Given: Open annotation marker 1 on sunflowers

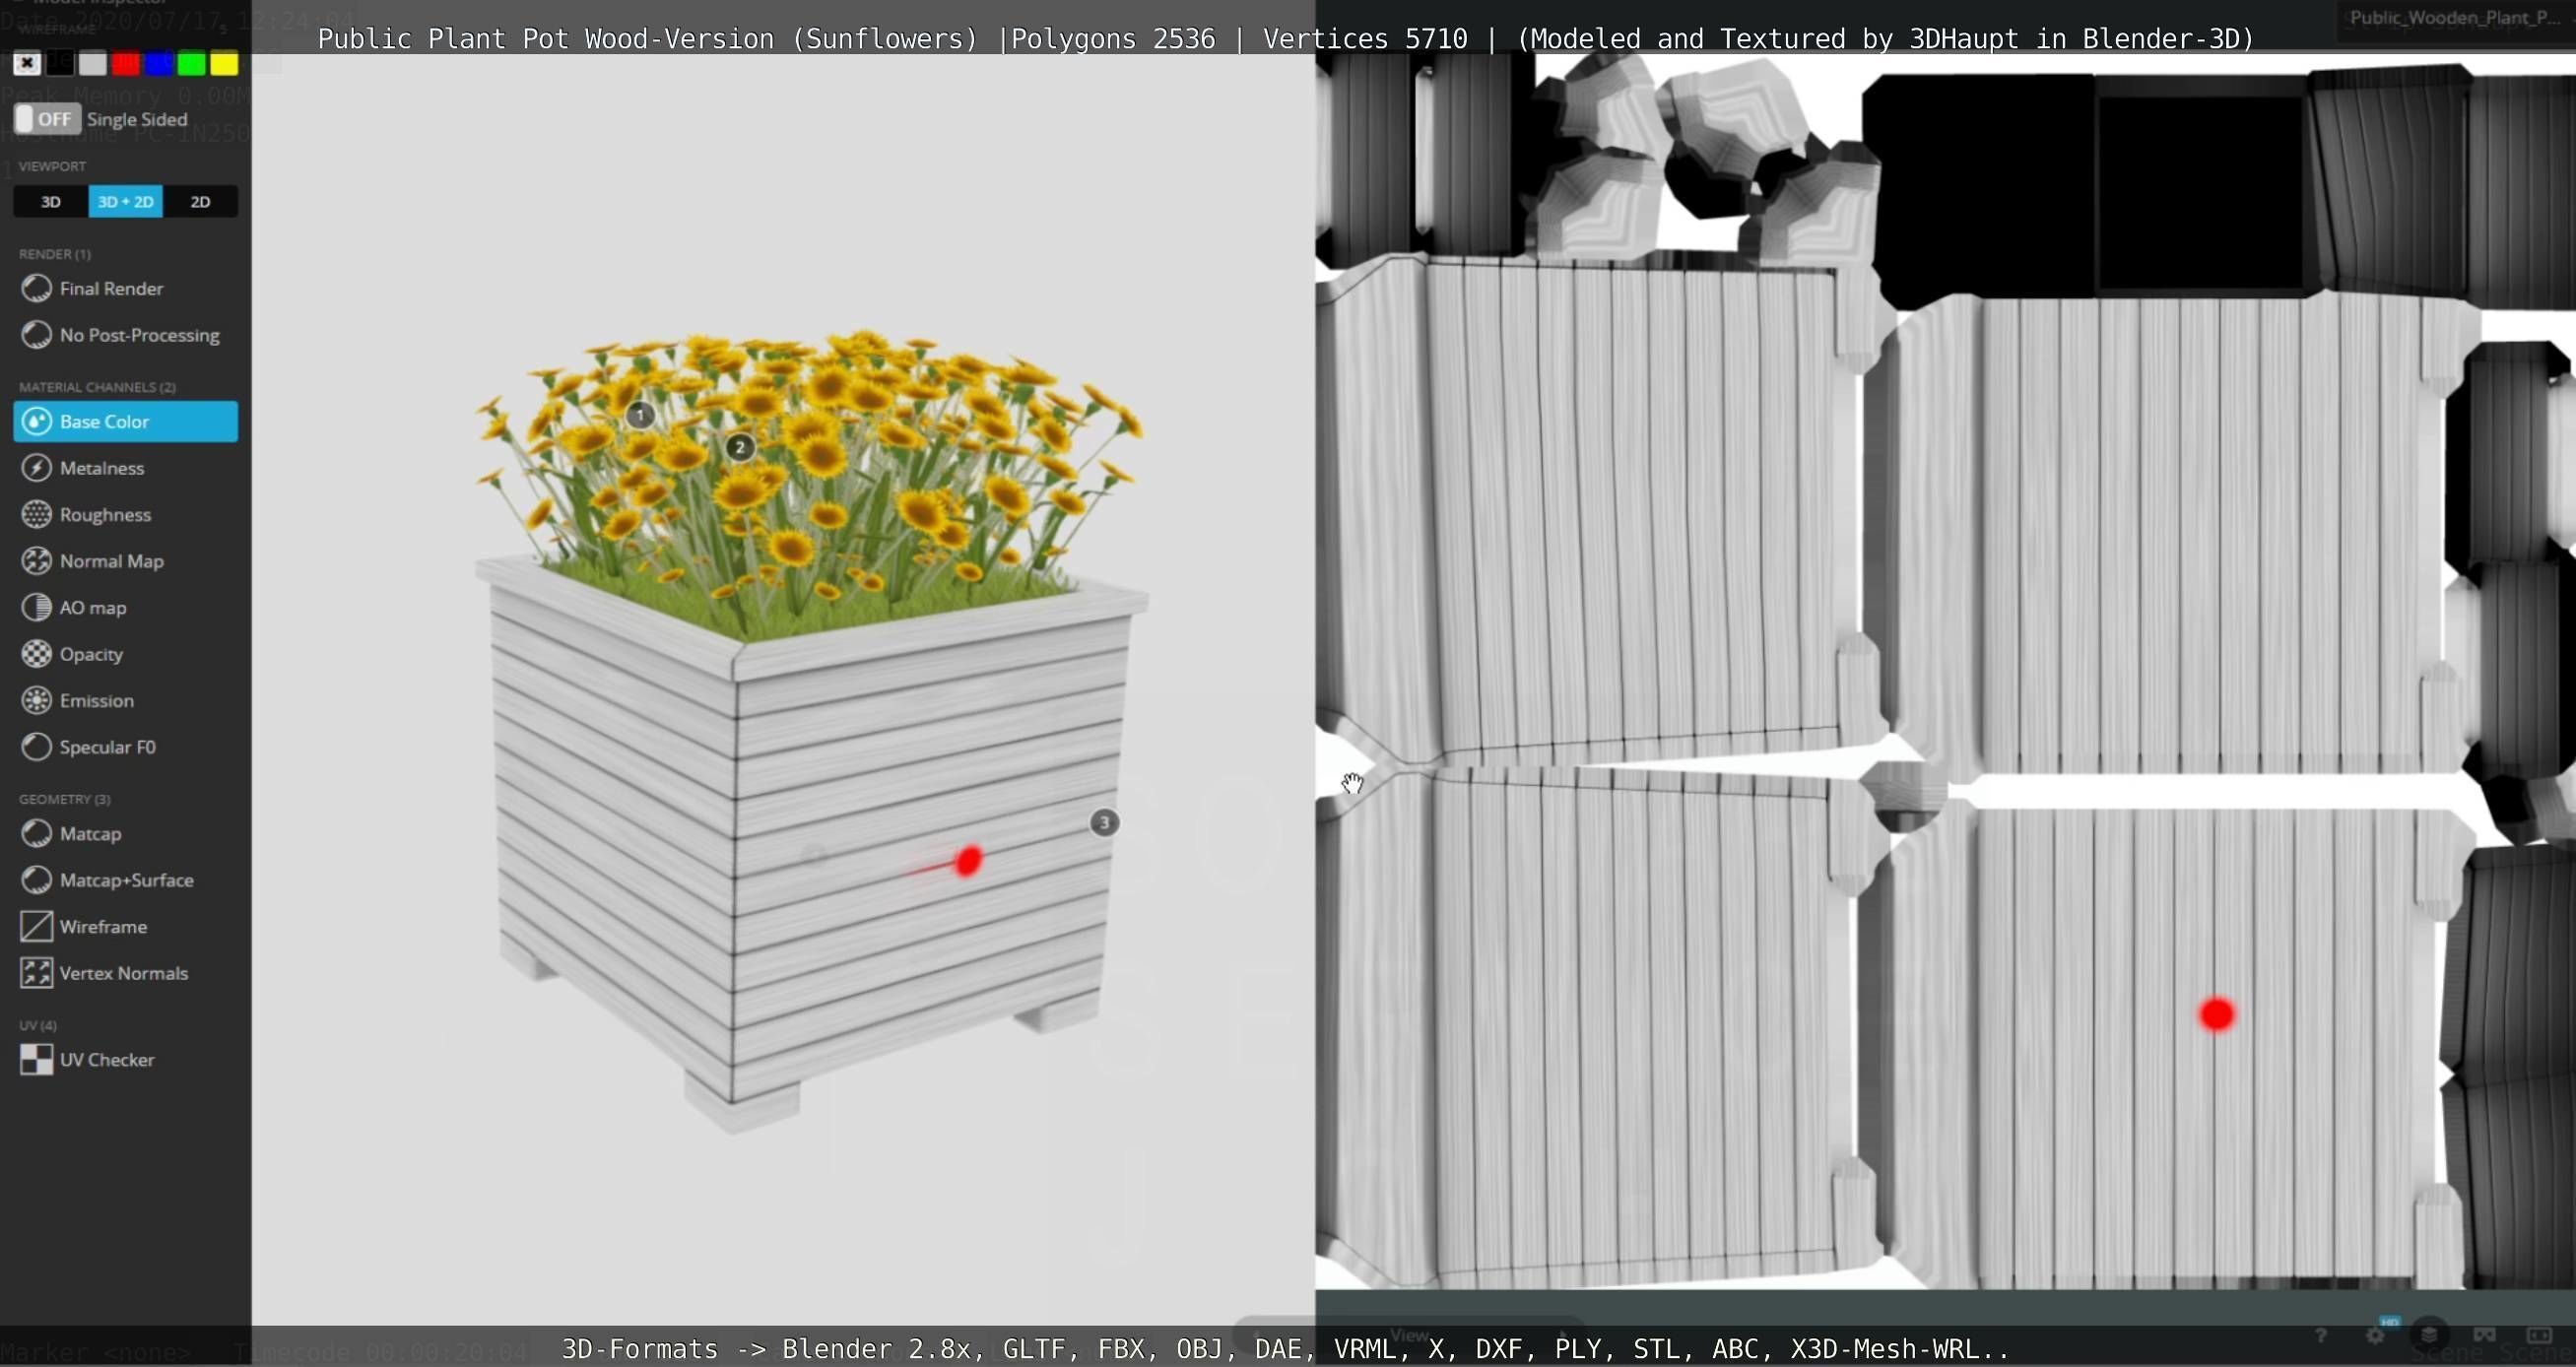Looking at the screenshot, I should (x=641, y=414).
